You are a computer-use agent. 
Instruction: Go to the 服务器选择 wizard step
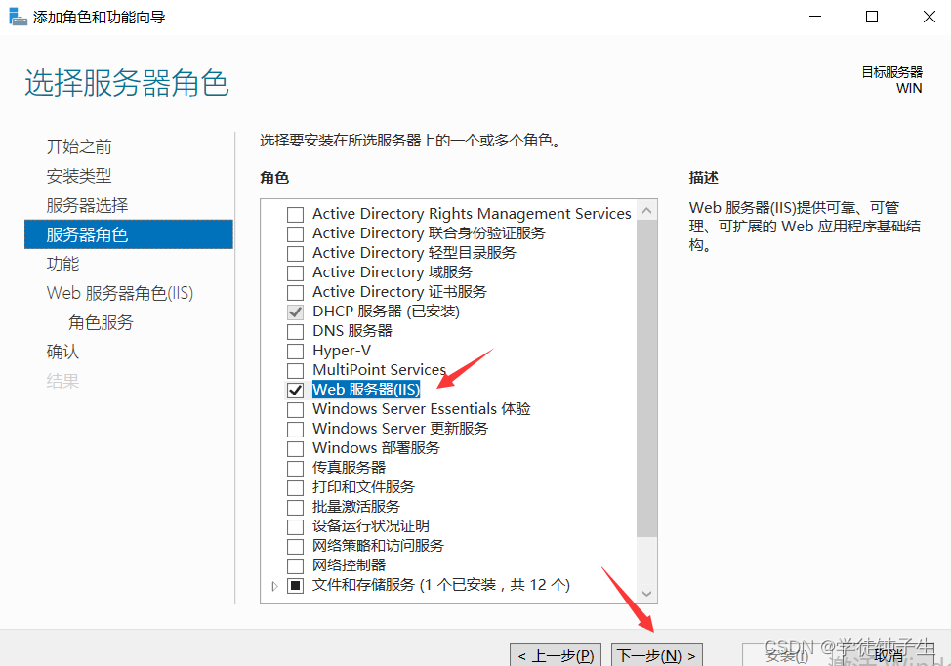click(87, 205)
